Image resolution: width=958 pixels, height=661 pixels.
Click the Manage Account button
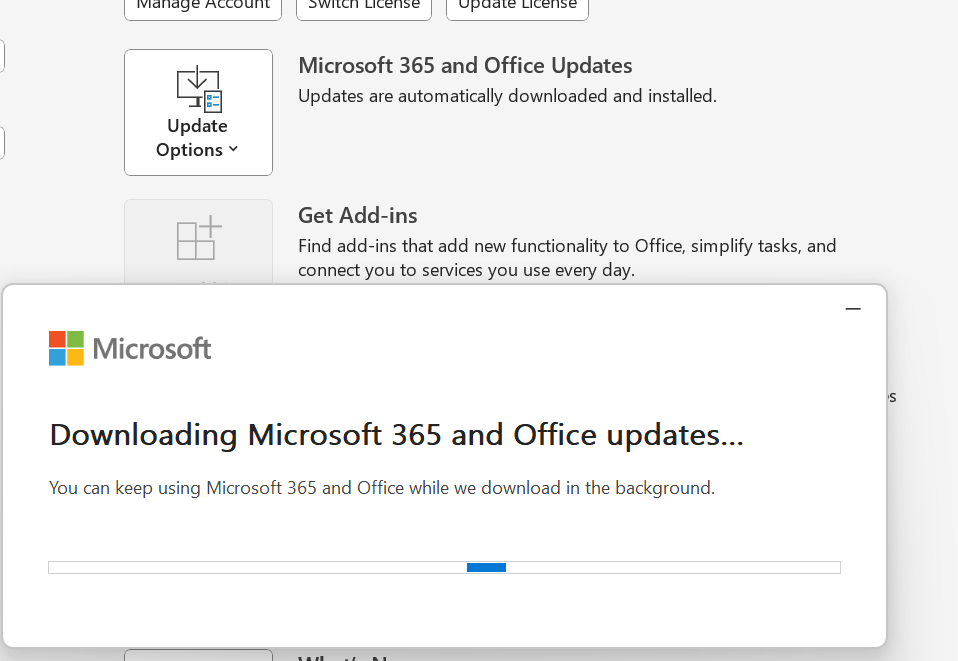[x=203, y=5]
